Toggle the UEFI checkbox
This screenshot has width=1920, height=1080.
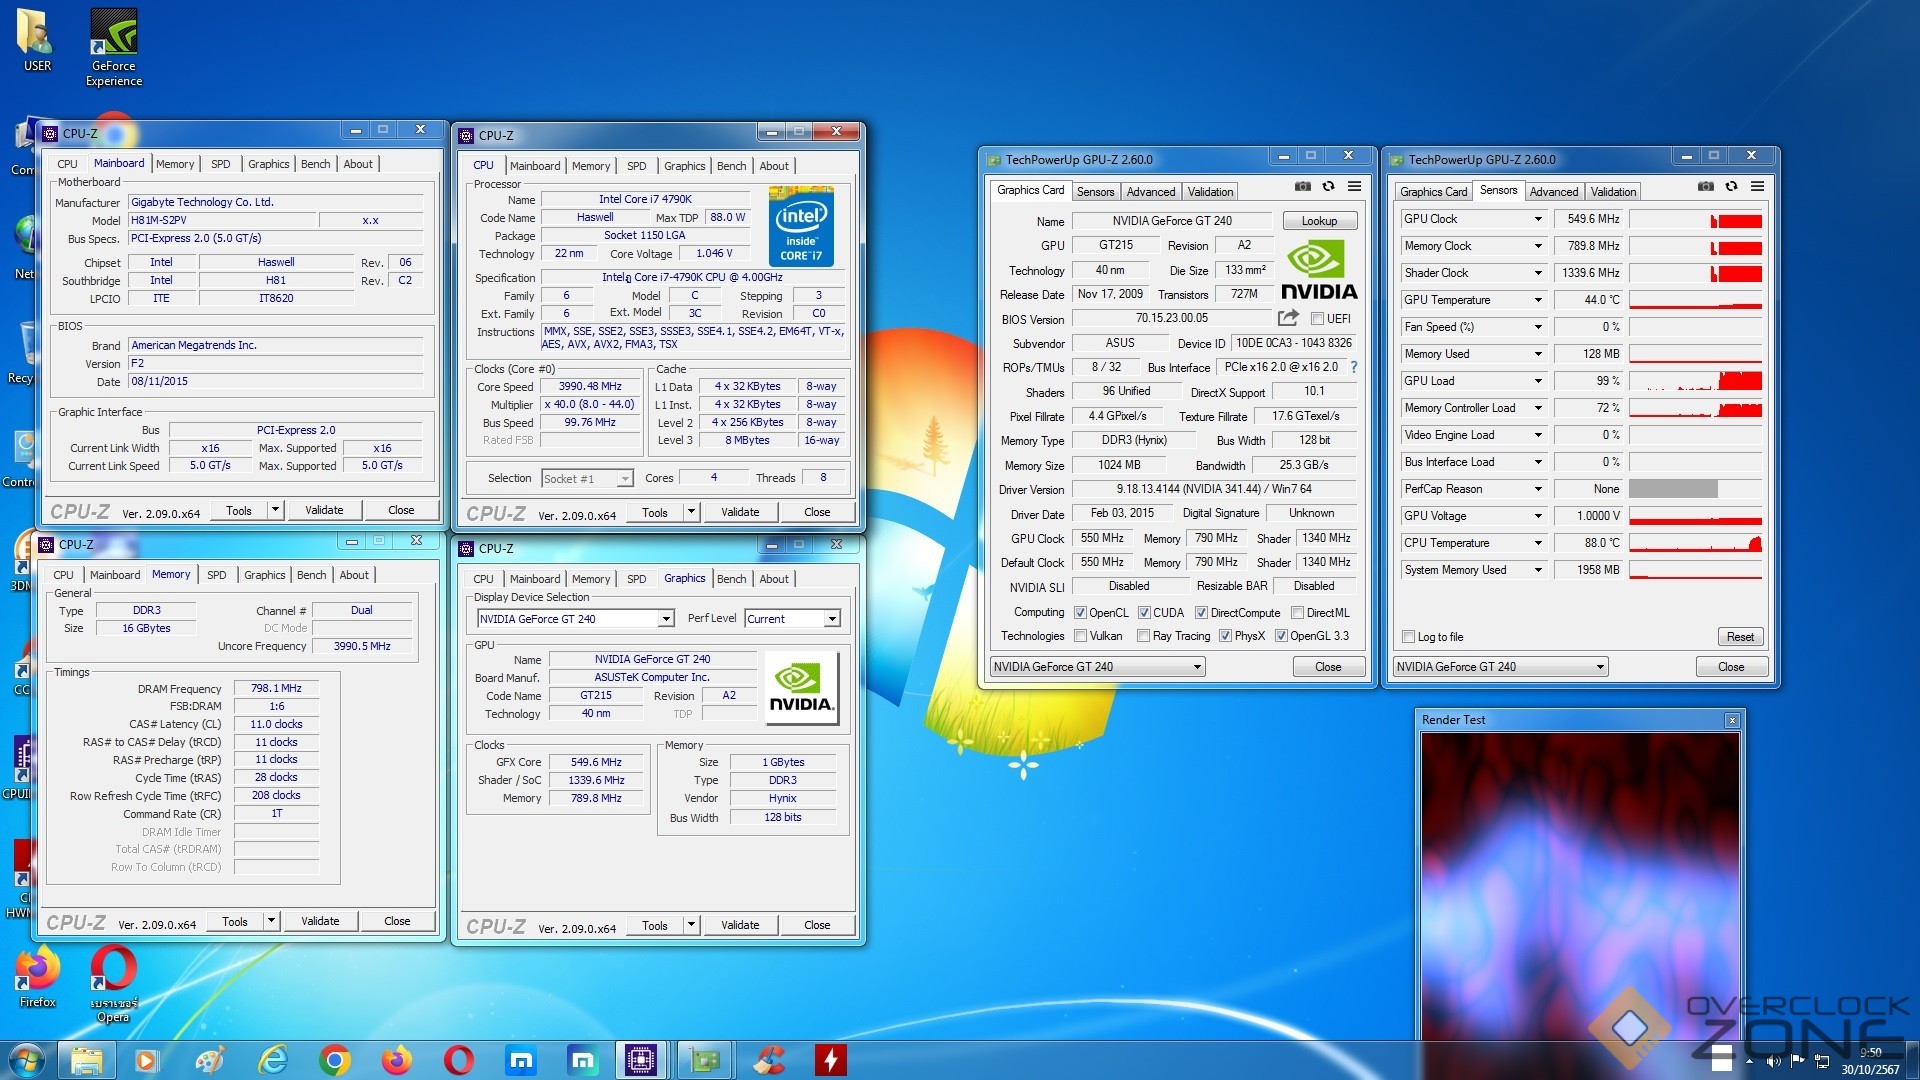(x=1318, y=319)
